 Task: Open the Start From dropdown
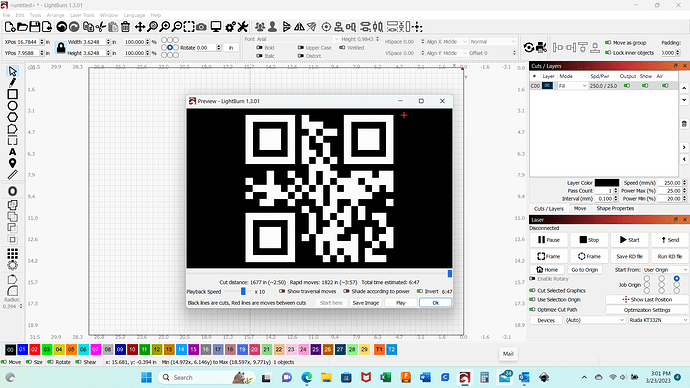coord(665,270)
